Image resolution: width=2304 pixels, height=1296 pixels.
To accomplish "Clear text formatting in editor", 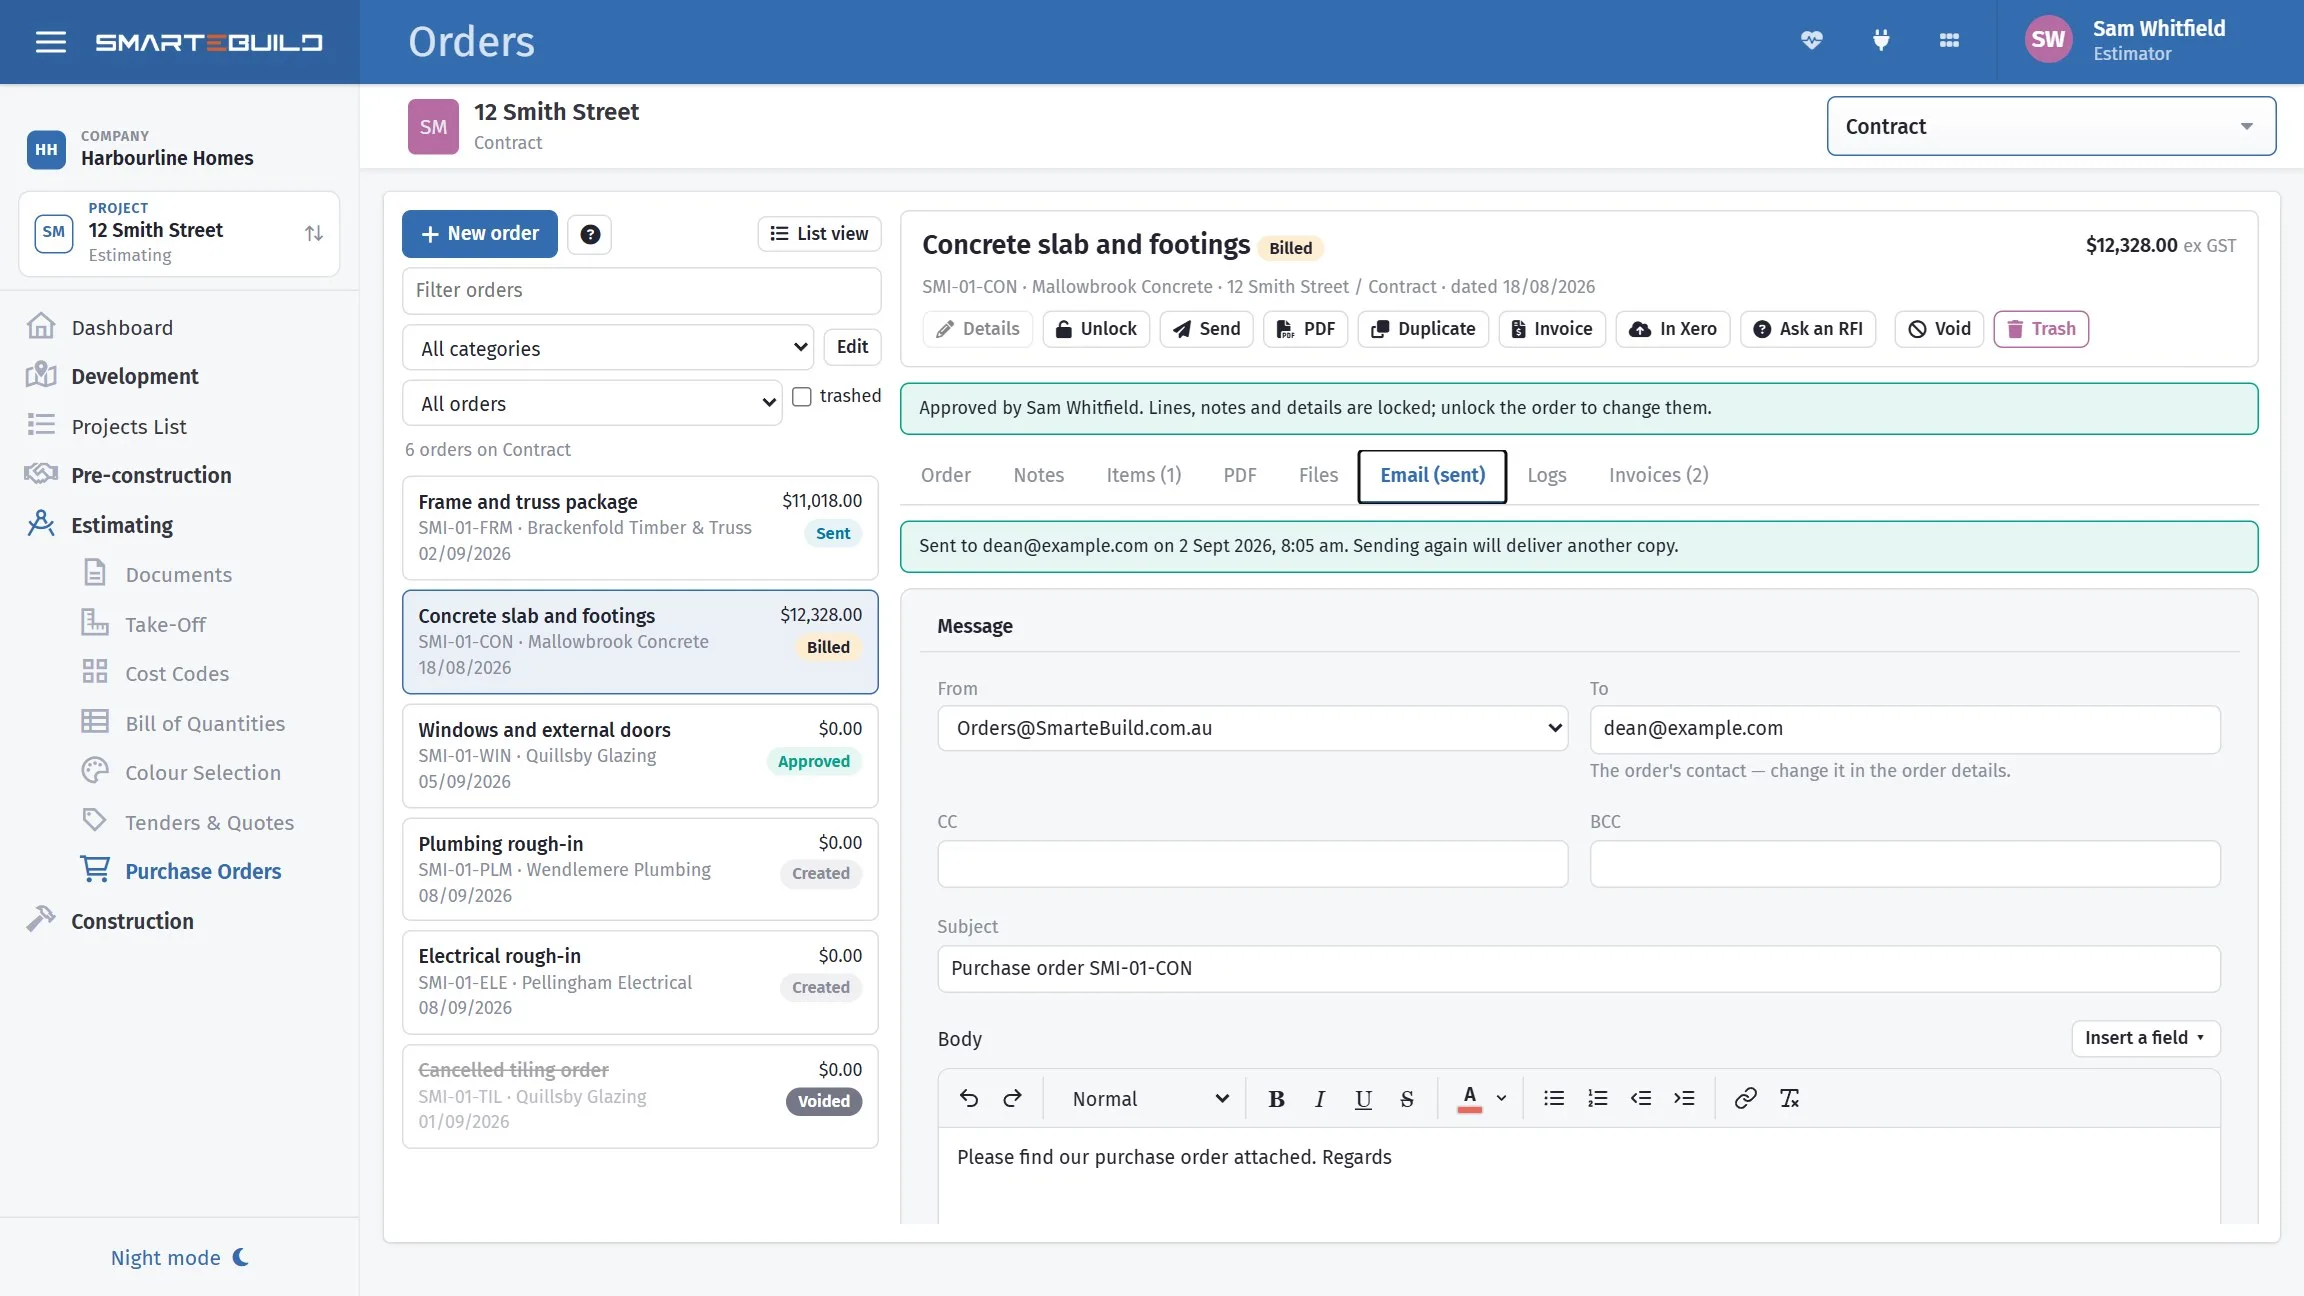I will (1789, 1098).
